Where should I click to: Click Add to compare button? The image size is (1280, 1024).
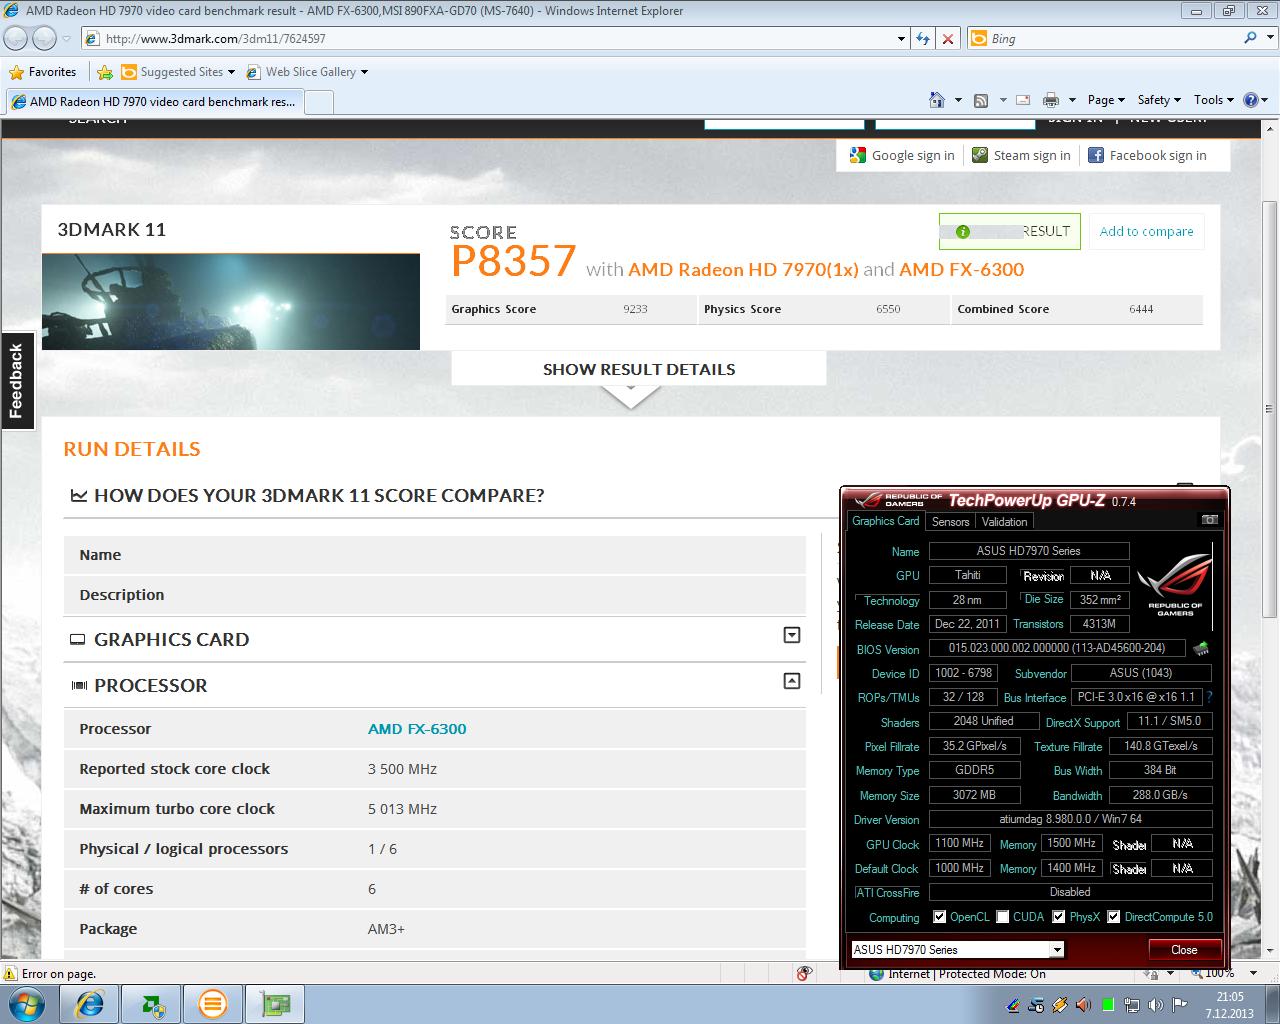coord(1146,231)
